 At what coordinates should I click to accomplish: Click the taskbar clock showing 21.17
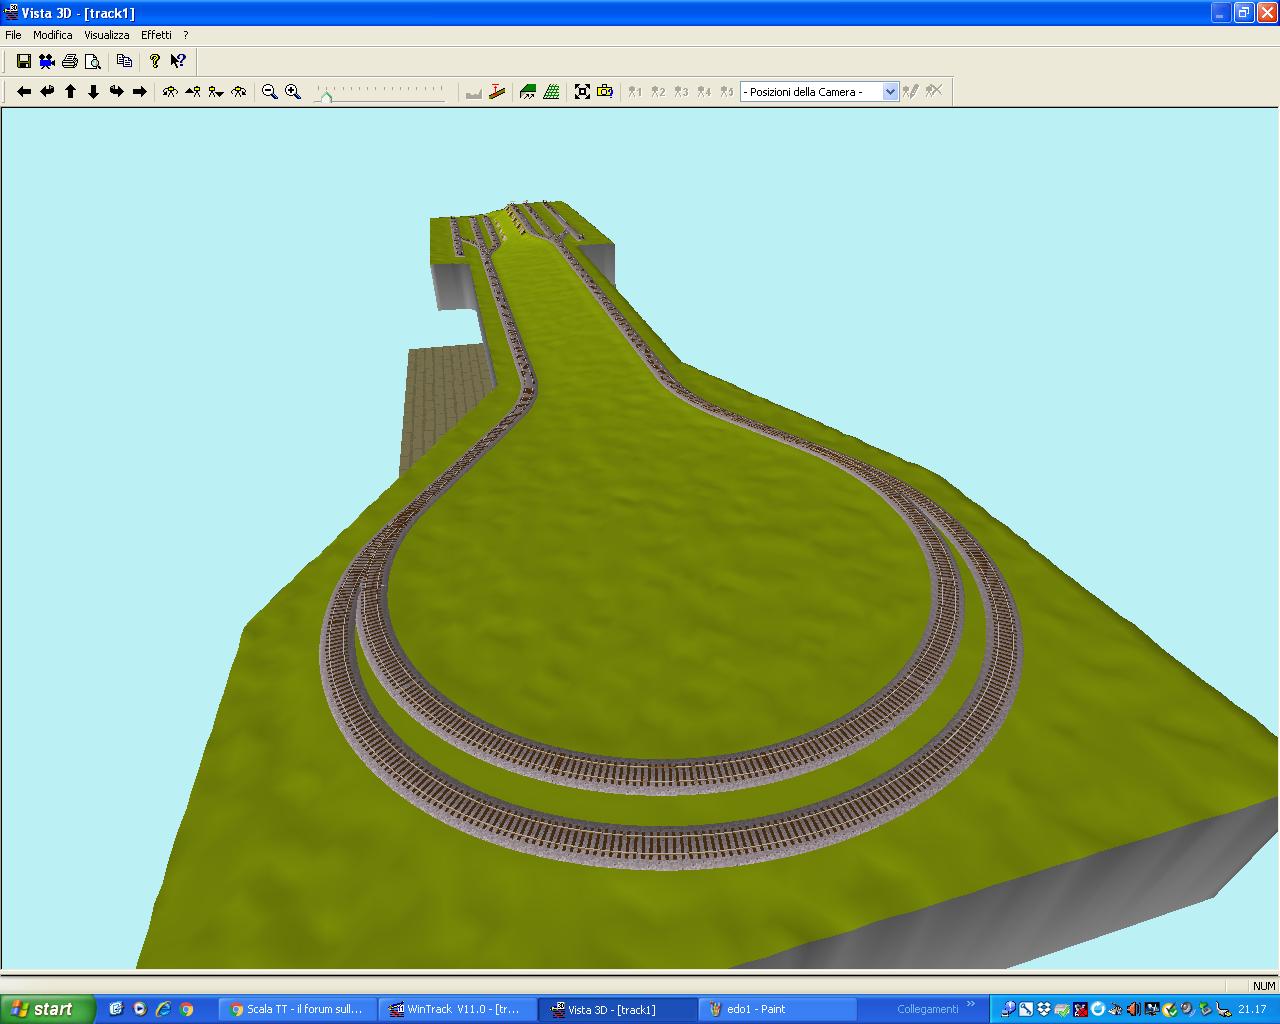click(x=1252, y=1009)
